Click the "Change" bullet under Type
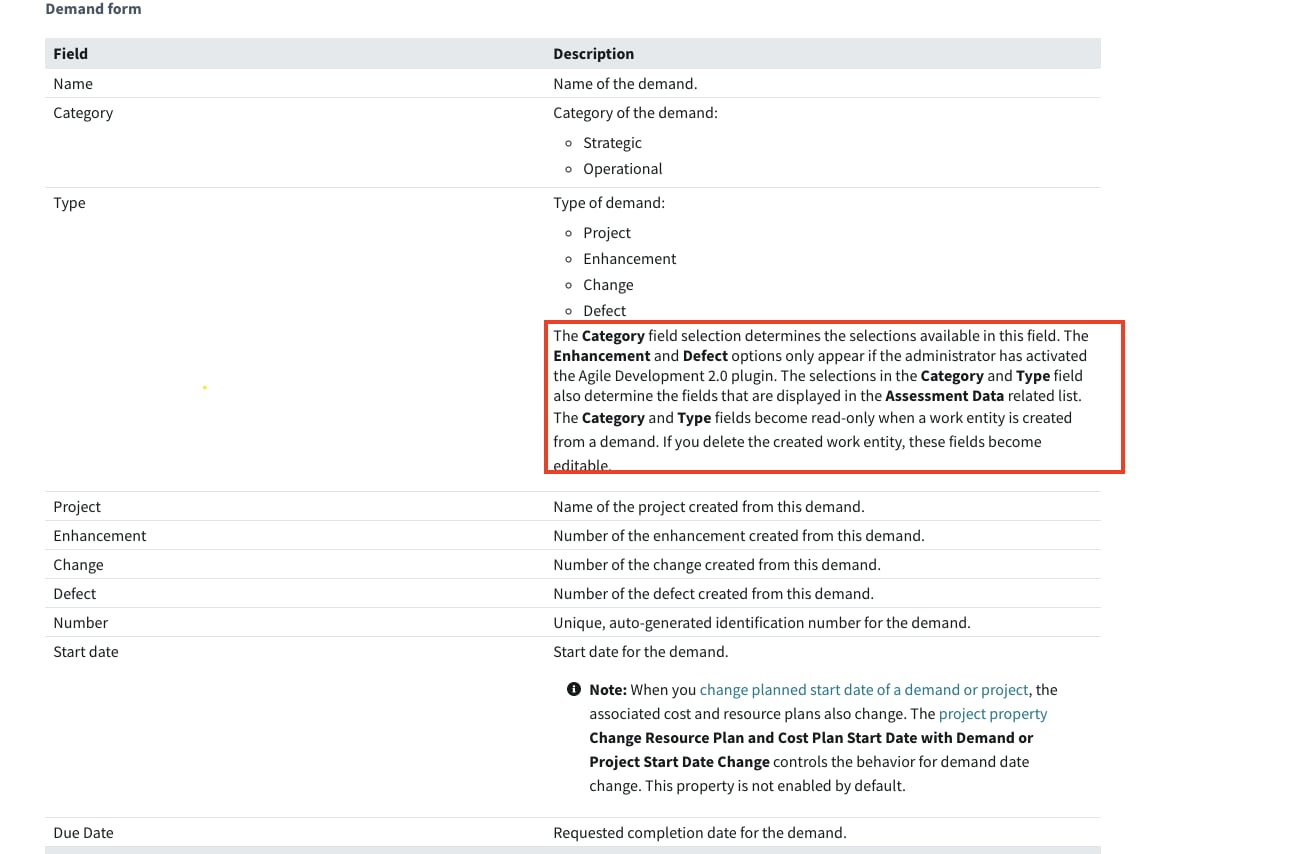1313x854 pixels. coord(608,284)
